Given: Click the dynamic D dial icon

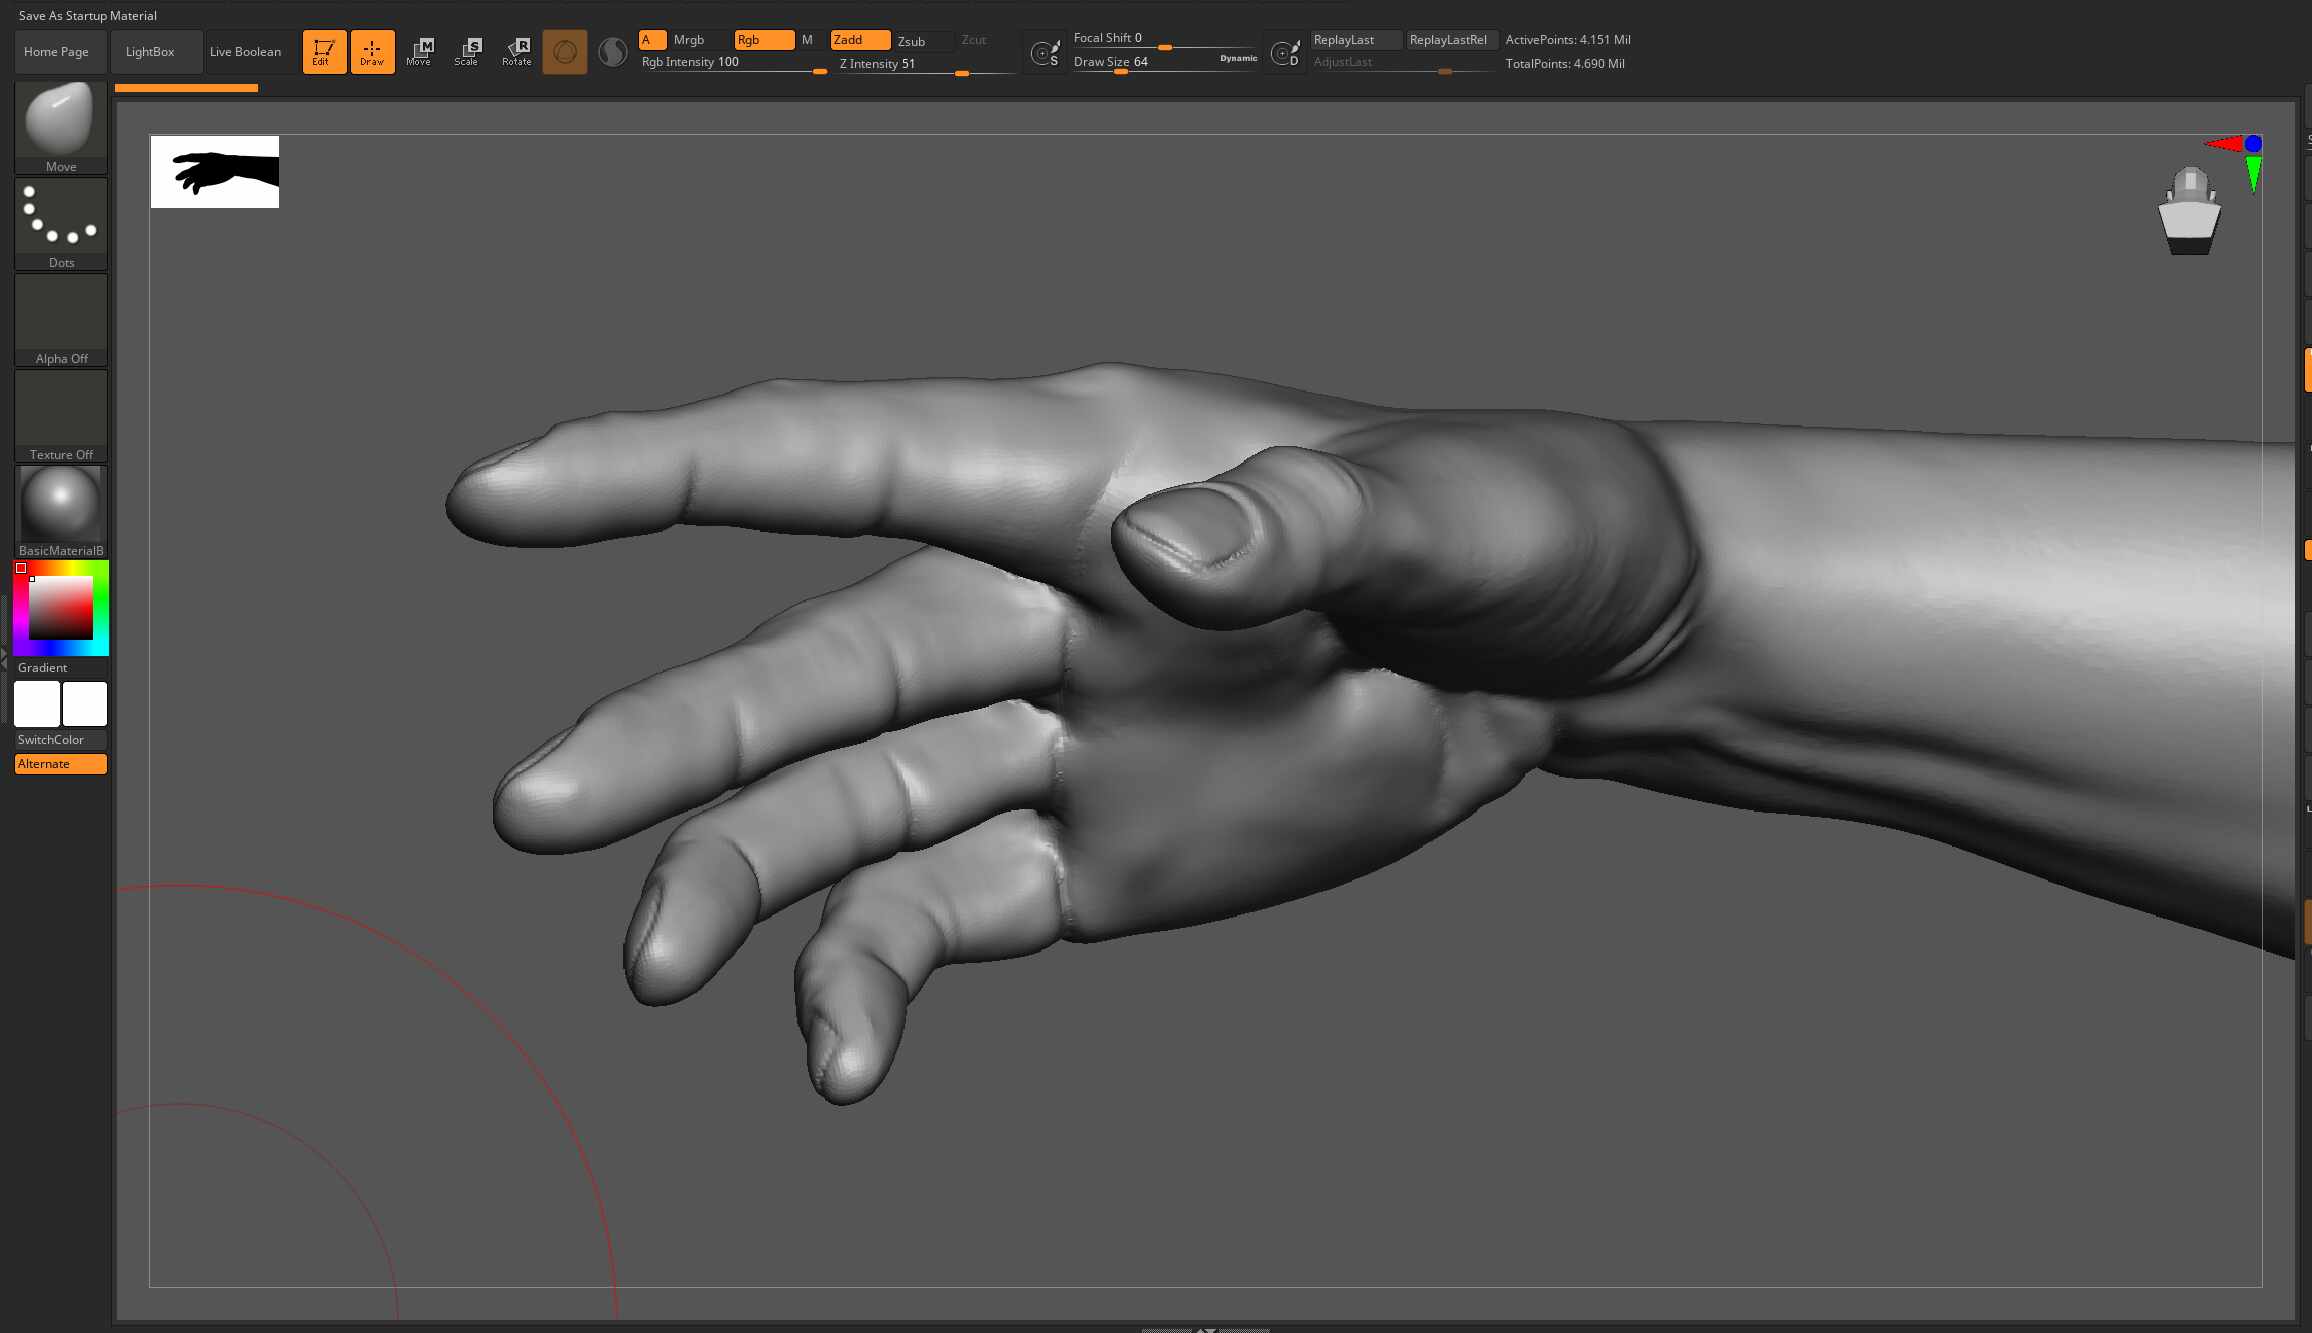Looking at the screenshot, I should pyautogui.click(x=1285, y=53).
